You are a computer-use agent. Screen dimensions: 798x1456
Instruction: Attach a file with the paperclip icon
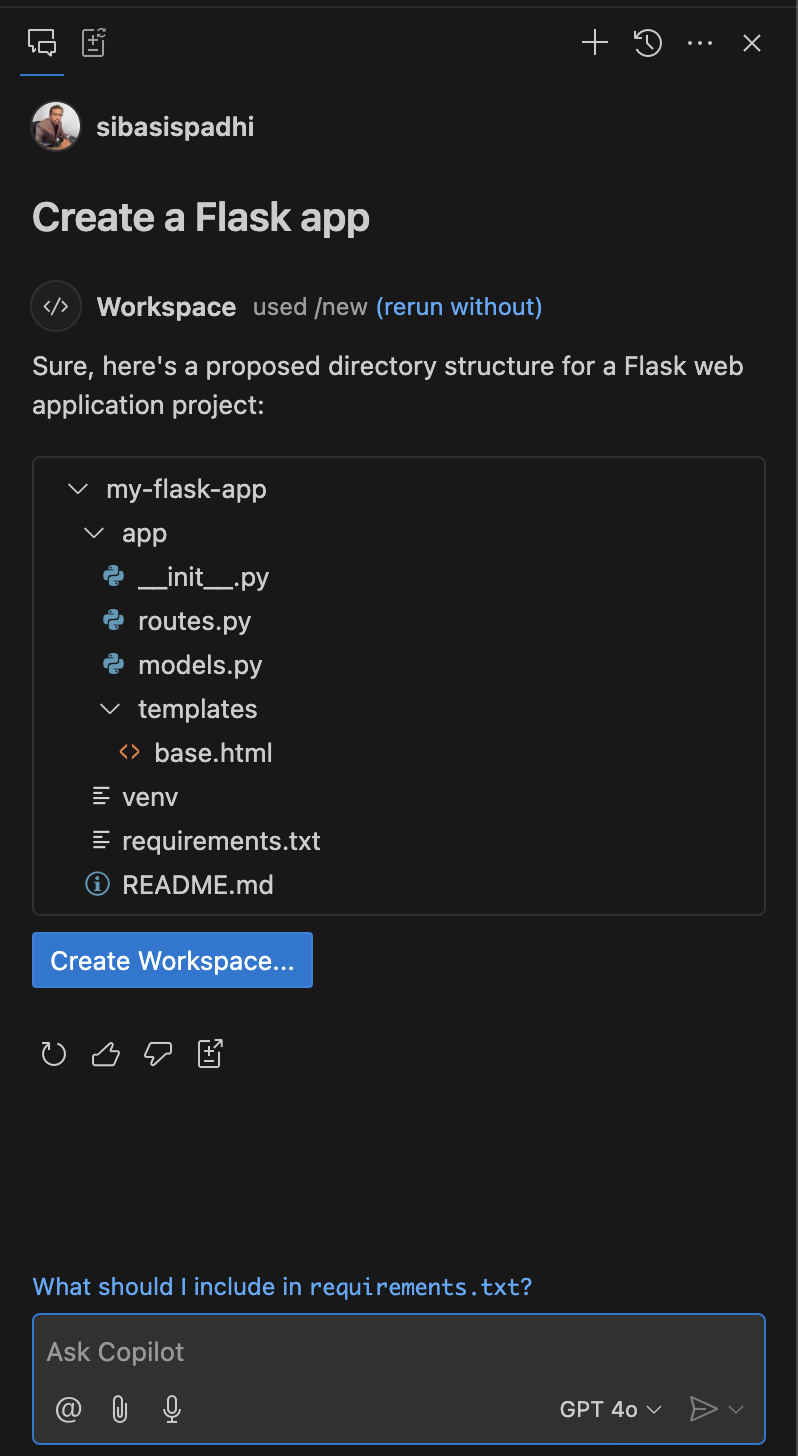[x=120, y=1409]
